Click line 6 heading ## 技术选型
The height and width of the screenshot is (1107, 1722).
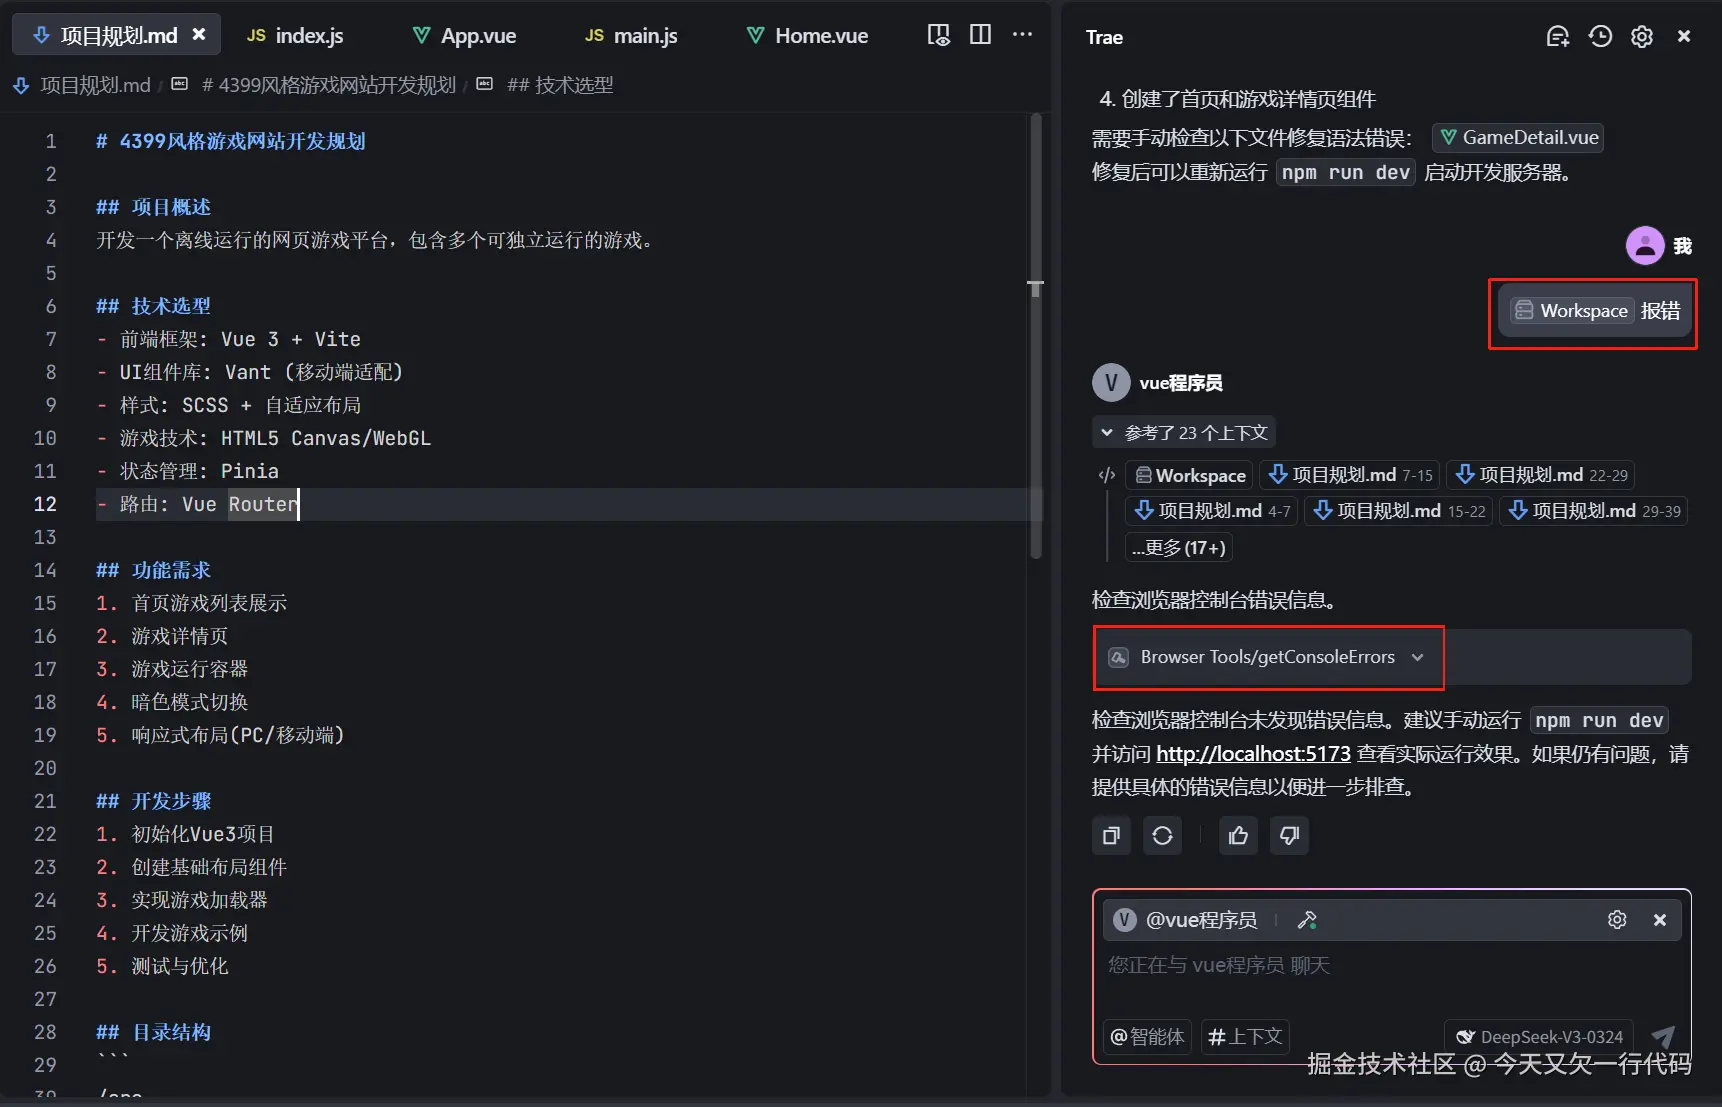(x=153, y=306)
